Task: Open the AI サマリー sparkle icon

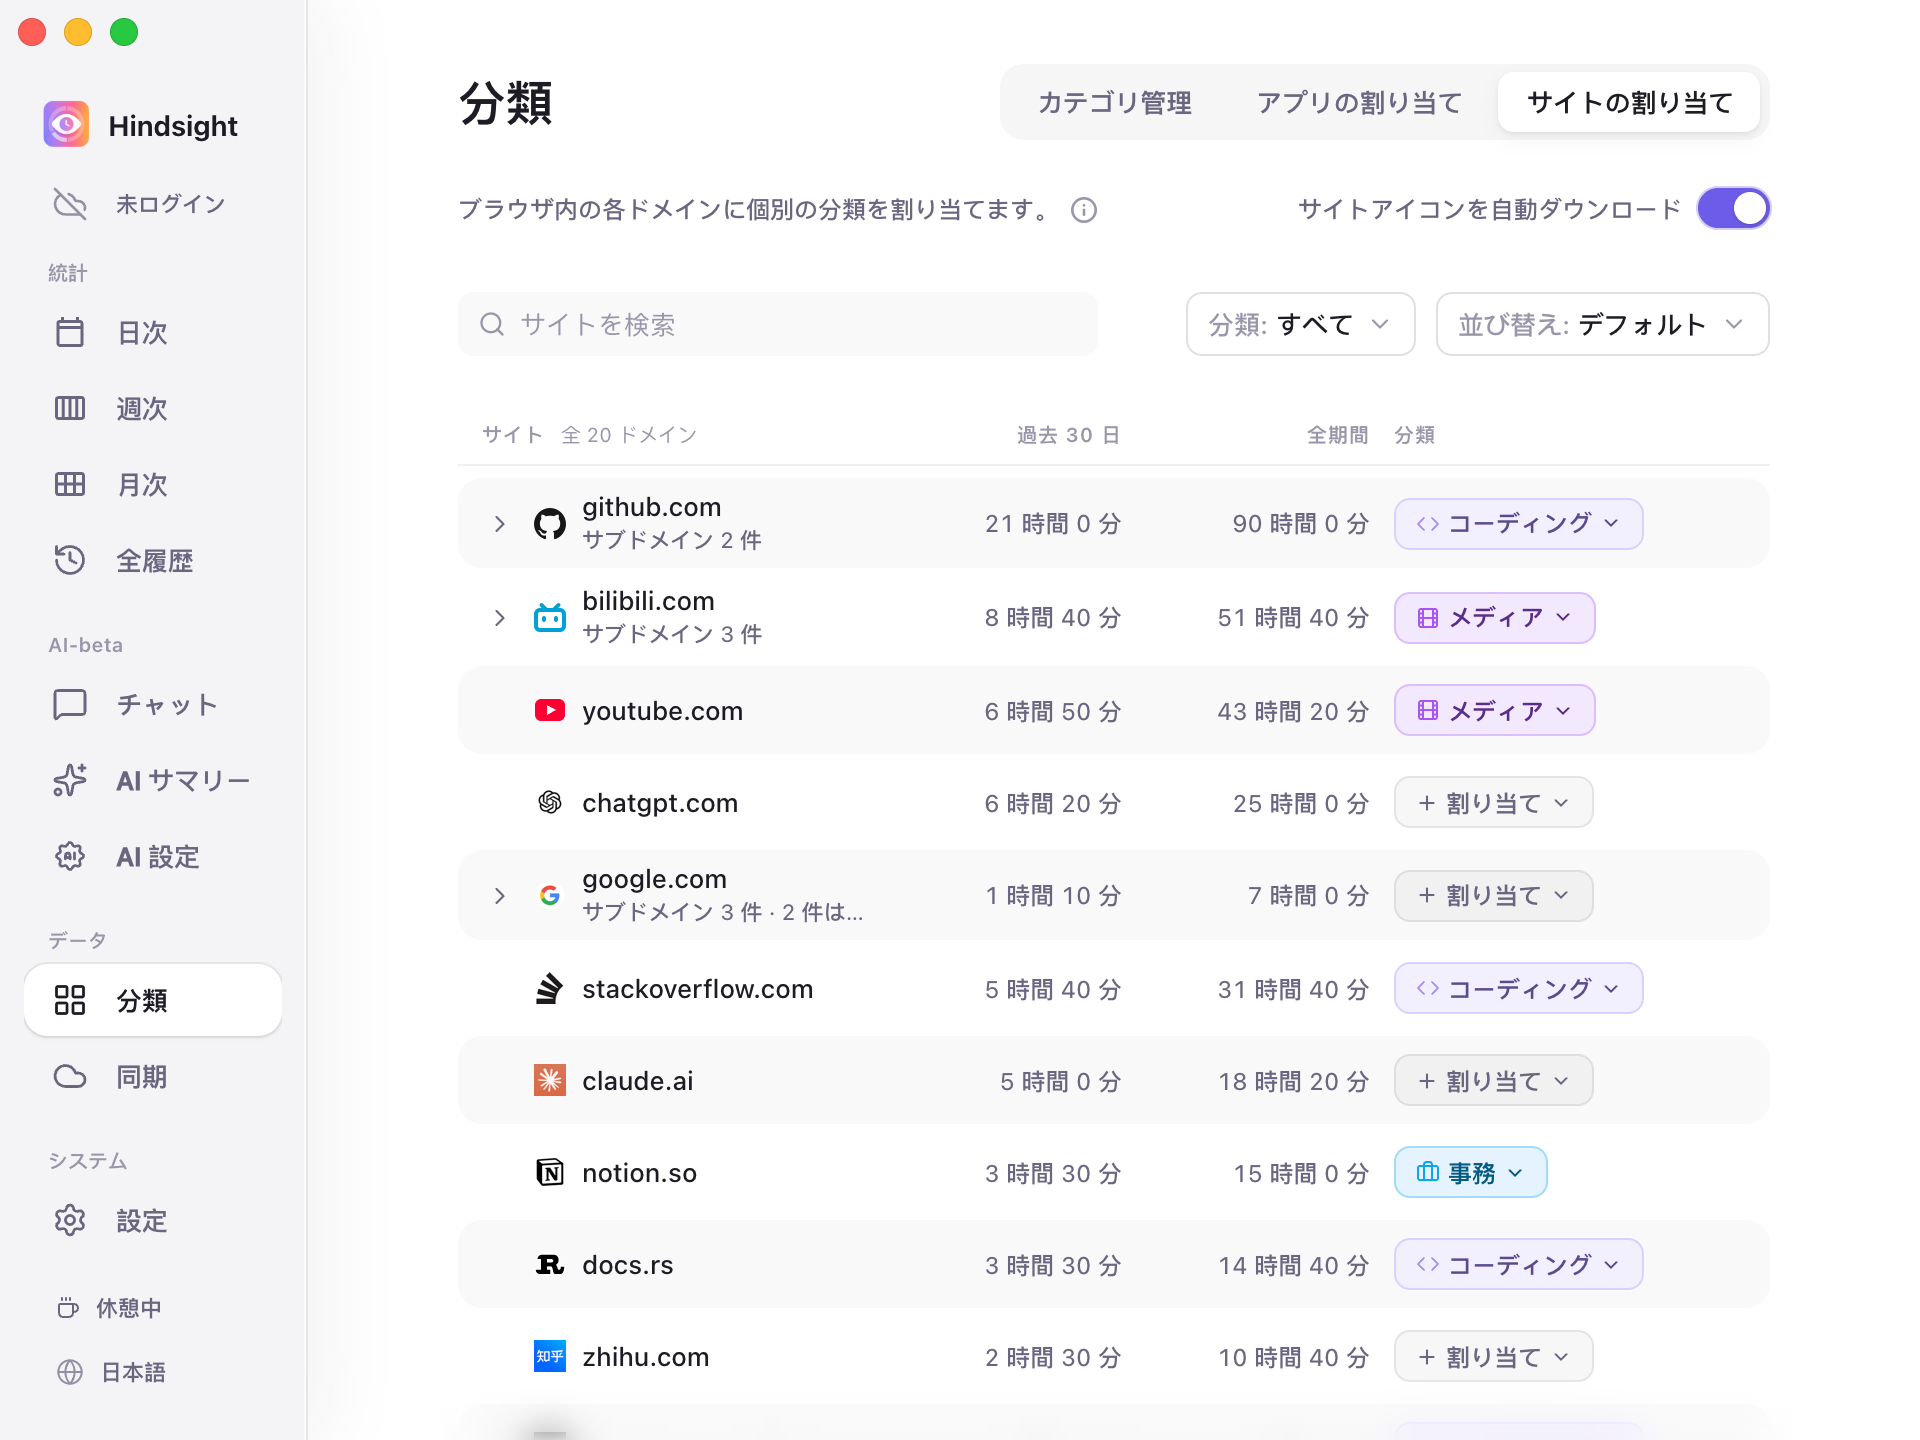Action: 70,780
